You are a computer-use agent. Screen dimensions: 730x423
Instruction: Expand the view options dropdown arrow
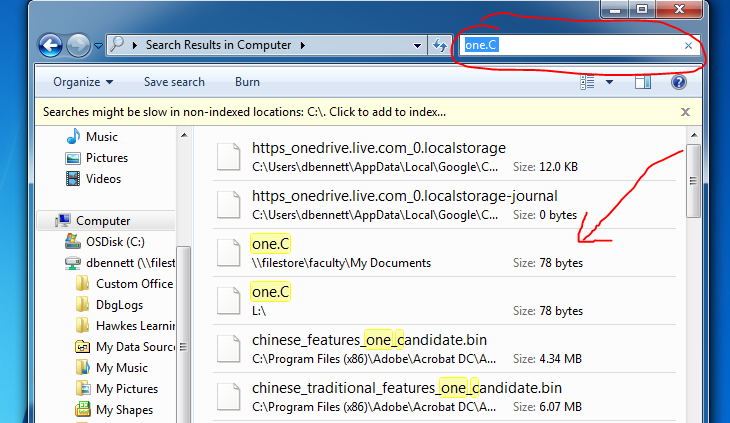[610, 82]
